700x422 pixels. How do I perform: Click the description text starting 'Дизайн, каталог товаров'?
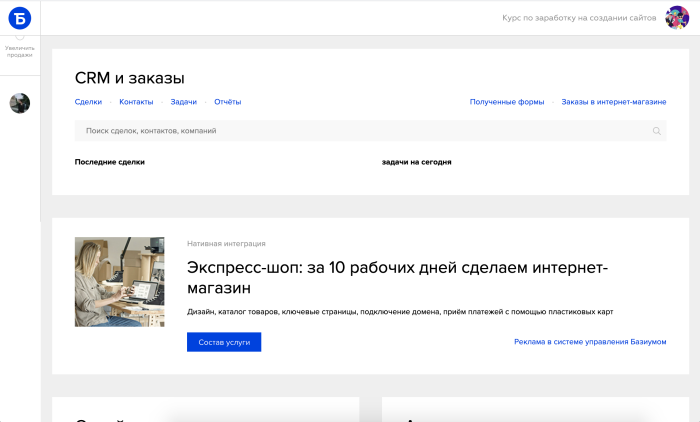coord(400,312)
